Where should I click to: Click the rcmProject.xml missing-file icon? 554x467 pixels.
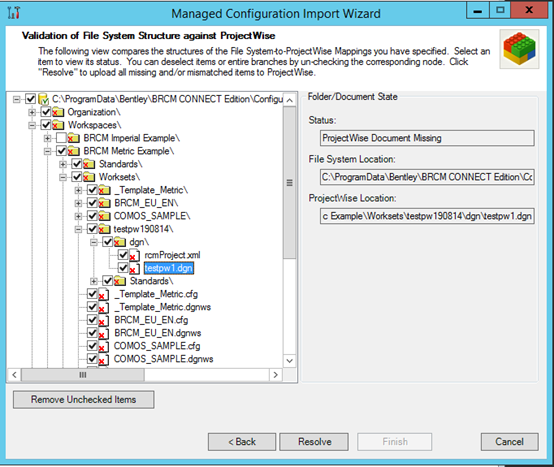tap(135, 255)
